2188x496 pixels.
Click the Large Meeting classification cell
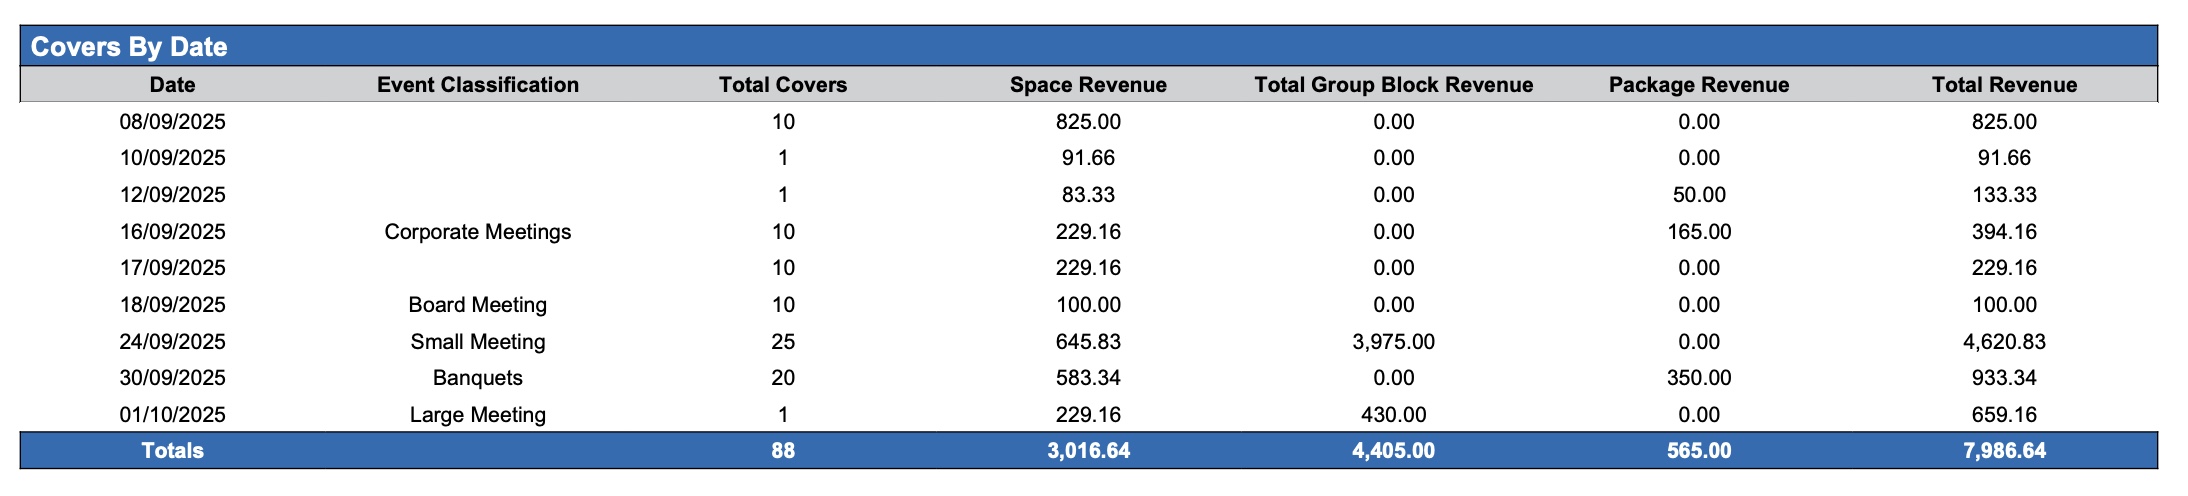click(477, 415)
